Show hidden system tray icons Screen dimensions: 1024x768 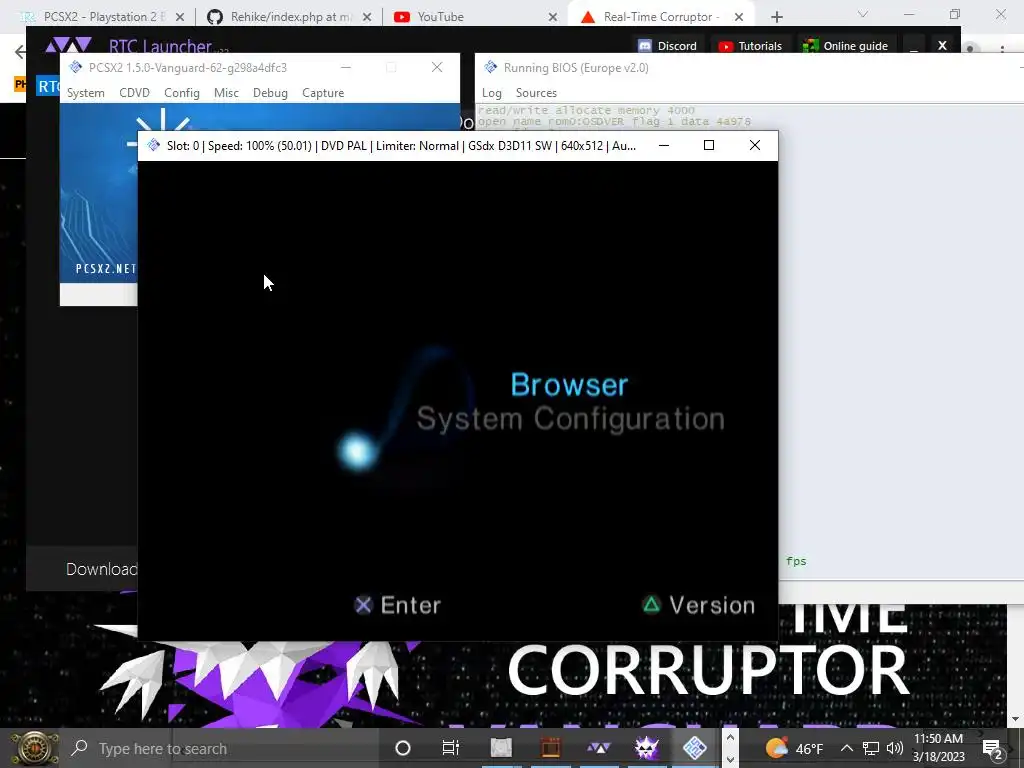coord(846,748)
